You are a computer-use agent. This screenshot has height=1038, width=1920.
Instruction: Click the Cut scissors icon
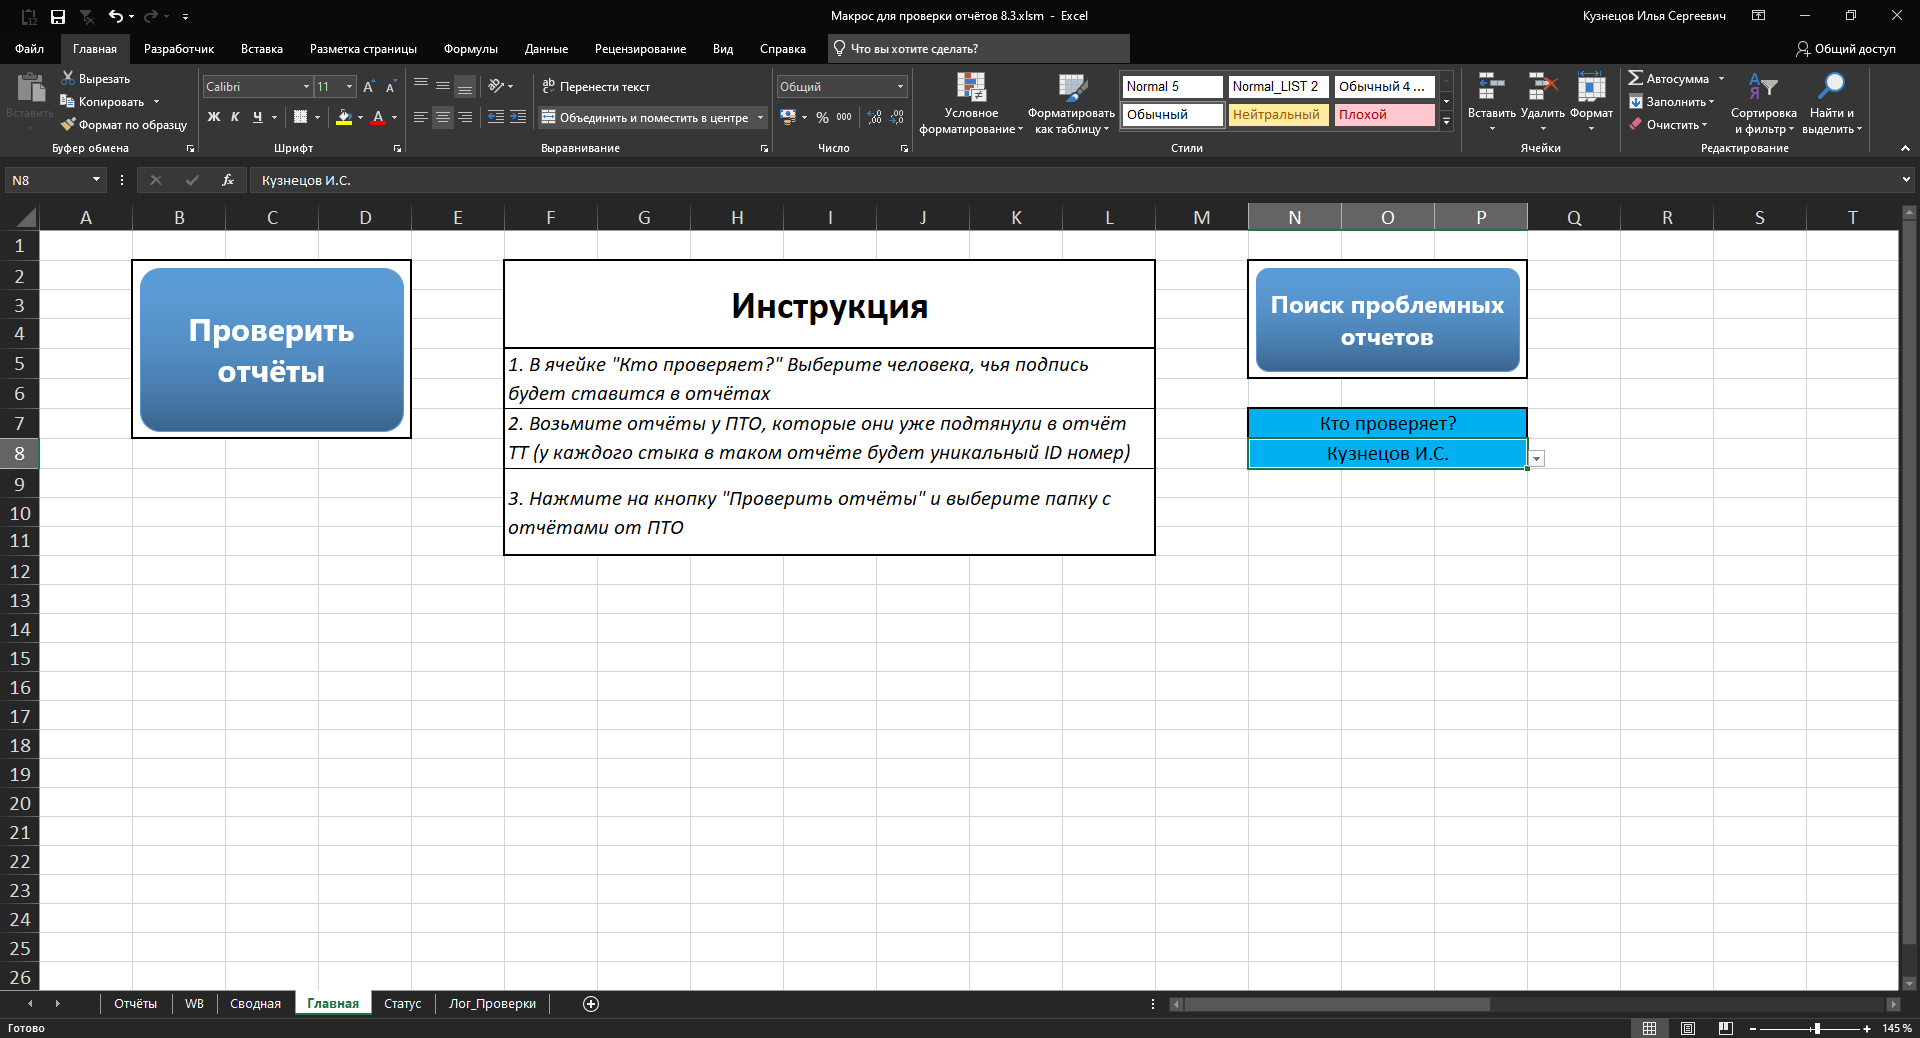[x=68, y=78]
